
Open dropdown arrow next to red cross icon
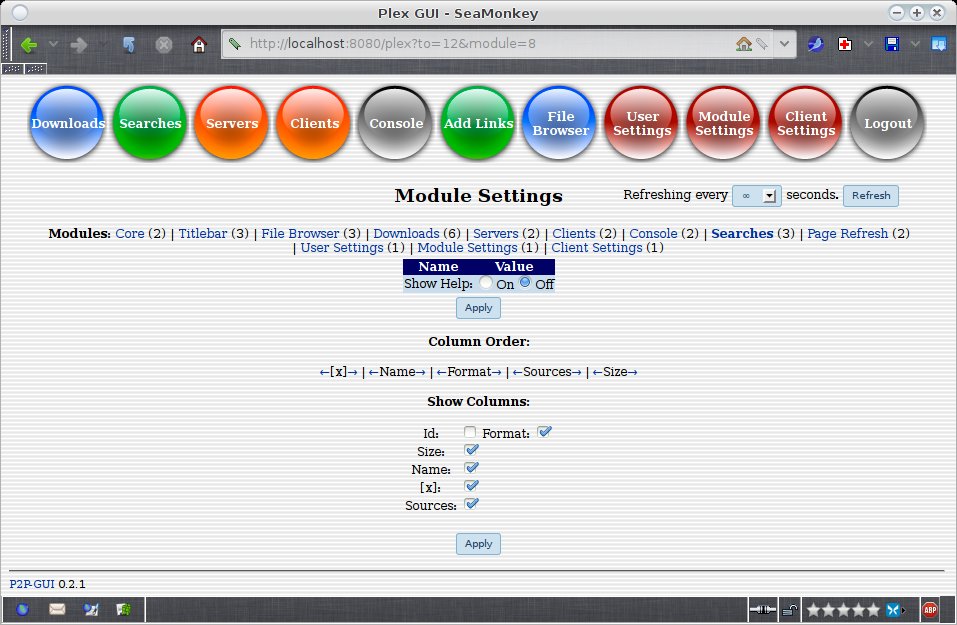(x=868, y=44)
